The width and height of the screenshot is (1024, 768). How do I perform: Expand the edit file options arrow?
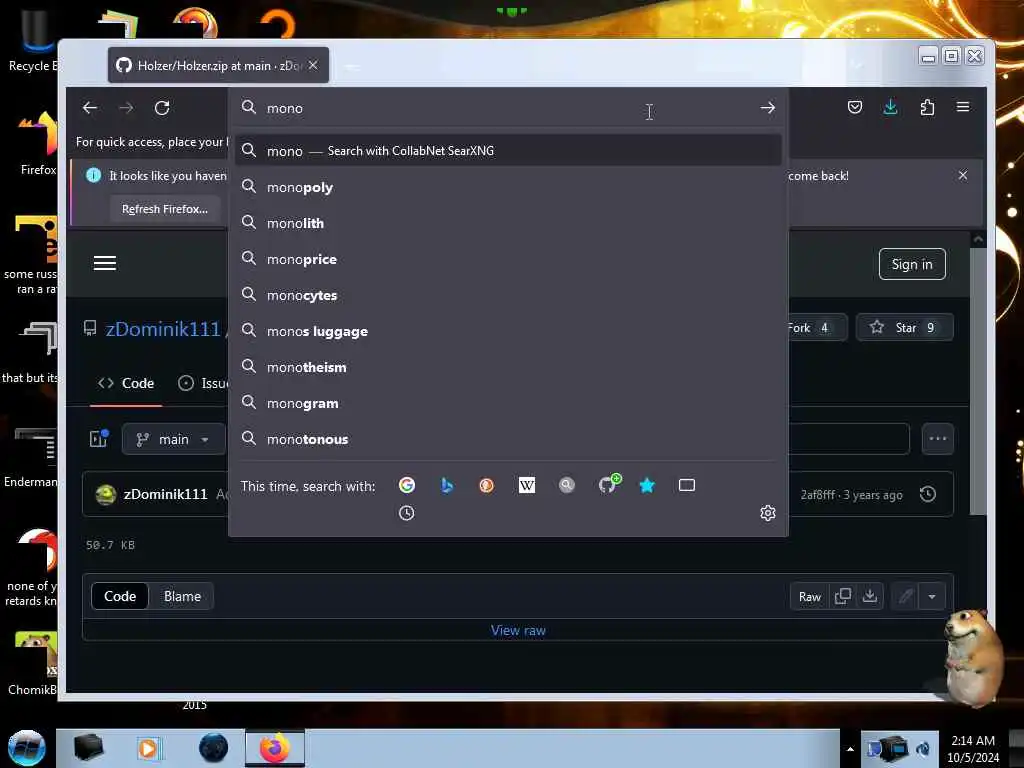tap(931, 596)
